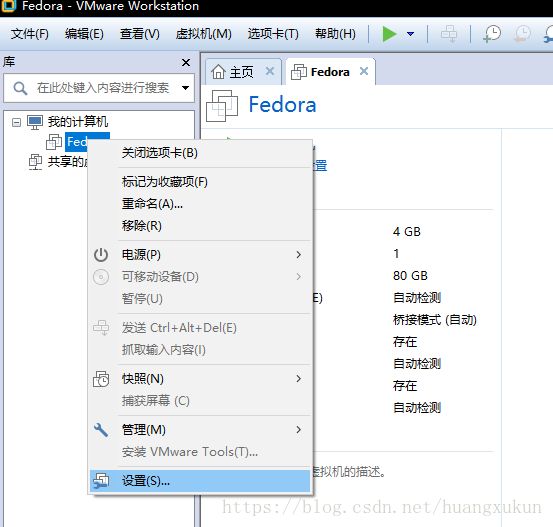Choose 设置(S)... in context menu
Screen dimensions: 553x527
pyautogui.click(x=200, y=481)
